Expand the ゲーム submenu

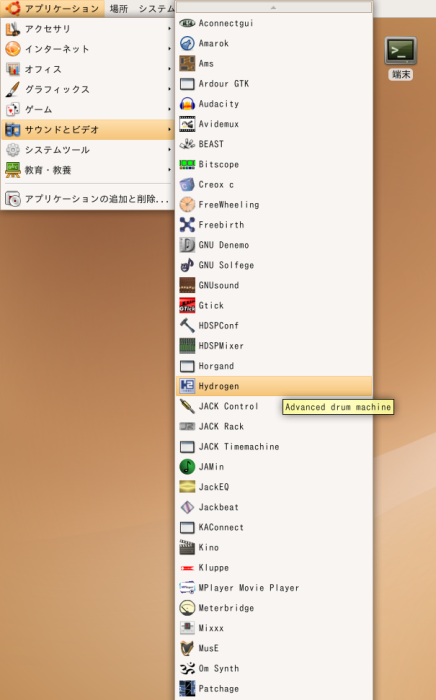87,109
